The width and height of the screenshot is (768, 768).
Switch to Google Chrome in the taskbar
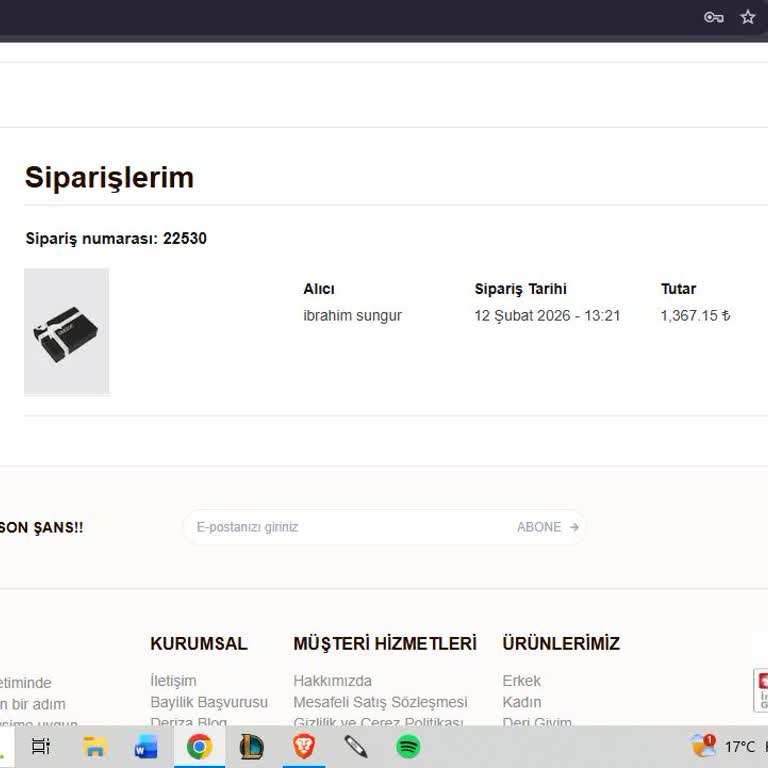pyautogui.click(x=199, y=746)
